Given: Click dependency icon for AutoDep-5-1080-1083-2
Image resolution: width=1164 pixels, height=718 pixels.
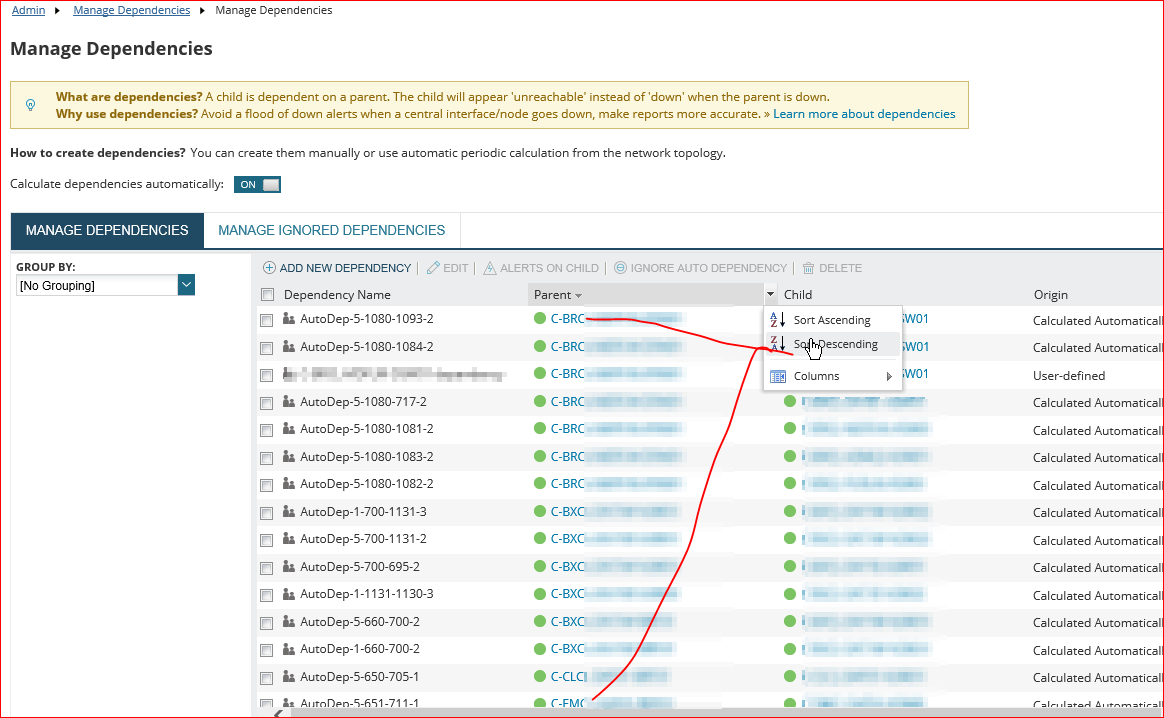Looking at the screenshot, I should click(289, 457).
